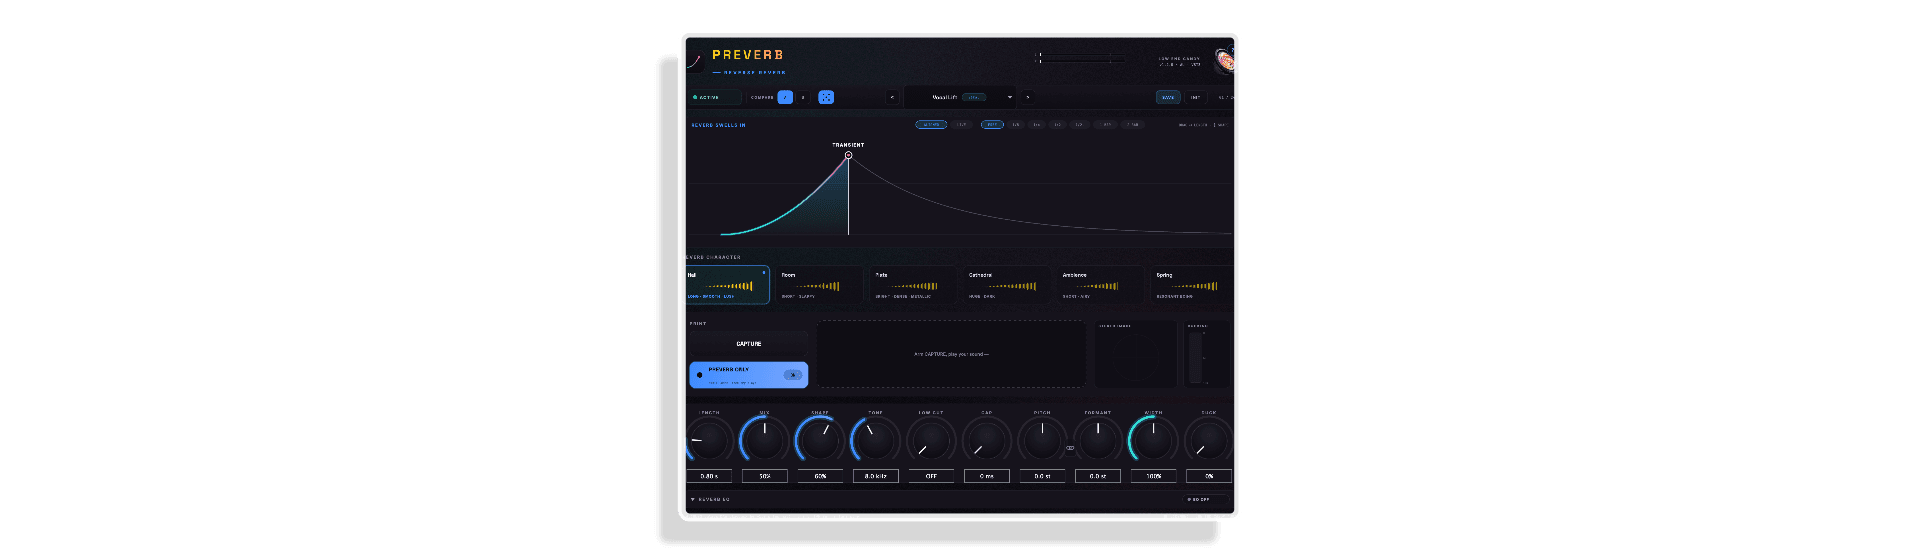Click the Length knob
Screen dimensions: 1920x551
pyautogui.click(x=708, y=440)
